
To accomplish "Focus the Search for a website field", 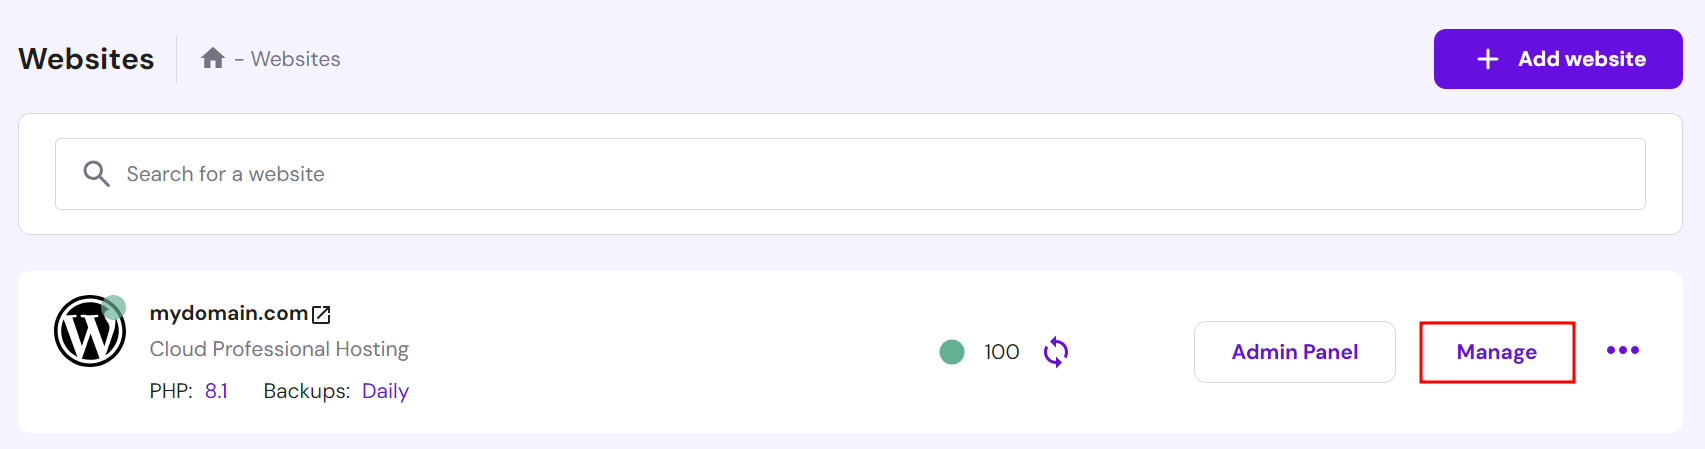I will click(850, 174).
